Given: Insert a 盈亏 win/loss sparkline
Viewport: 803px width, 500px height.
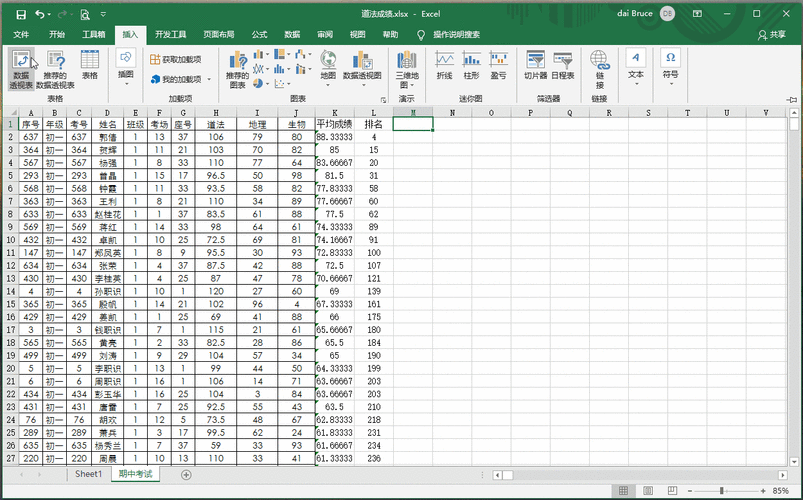Looking at the screenshot, I should (x=498, y=65).
